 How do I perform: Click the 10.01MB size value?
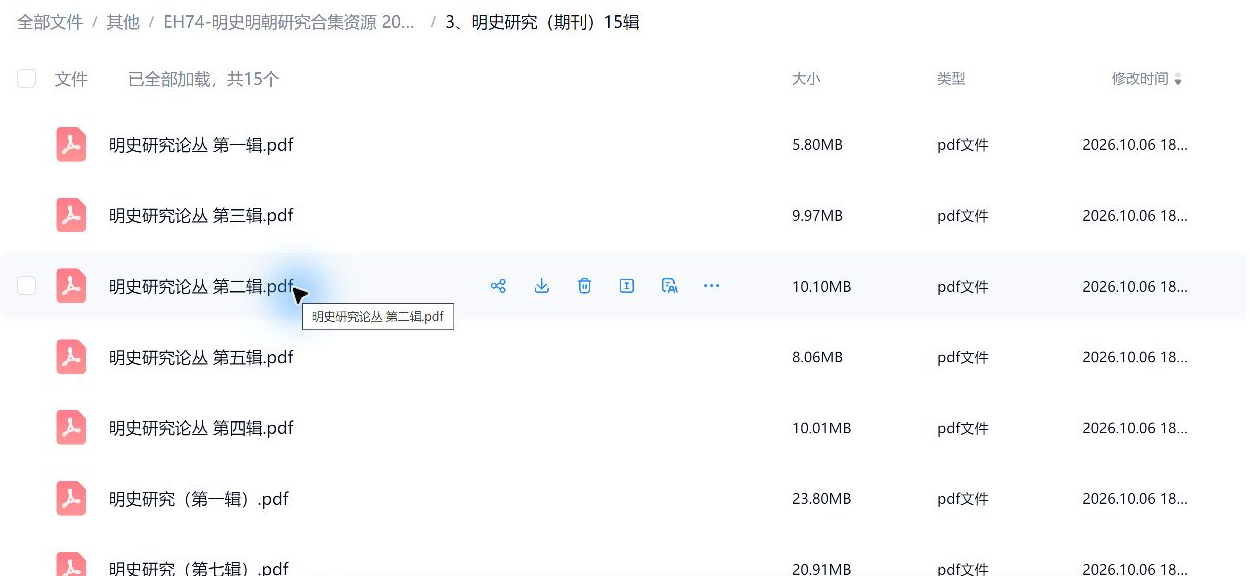[x=821, y=428]
